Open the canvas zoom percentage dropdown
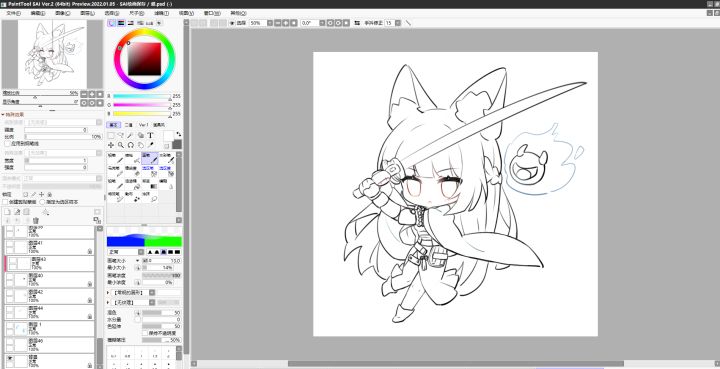The width and height of the screenshot is (720, 369). [270, 22]
